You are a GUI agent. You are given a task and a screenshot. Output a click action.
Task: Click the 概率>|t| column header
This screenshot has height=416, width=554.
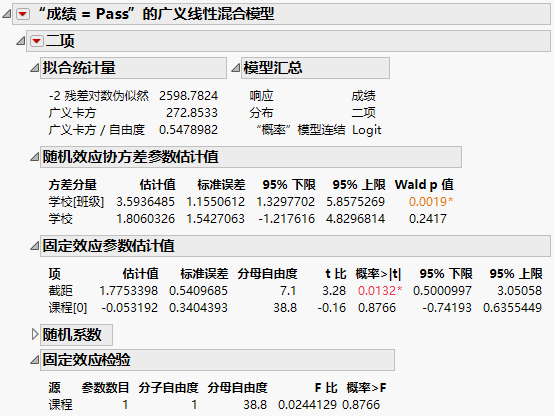tap(378, 274)
